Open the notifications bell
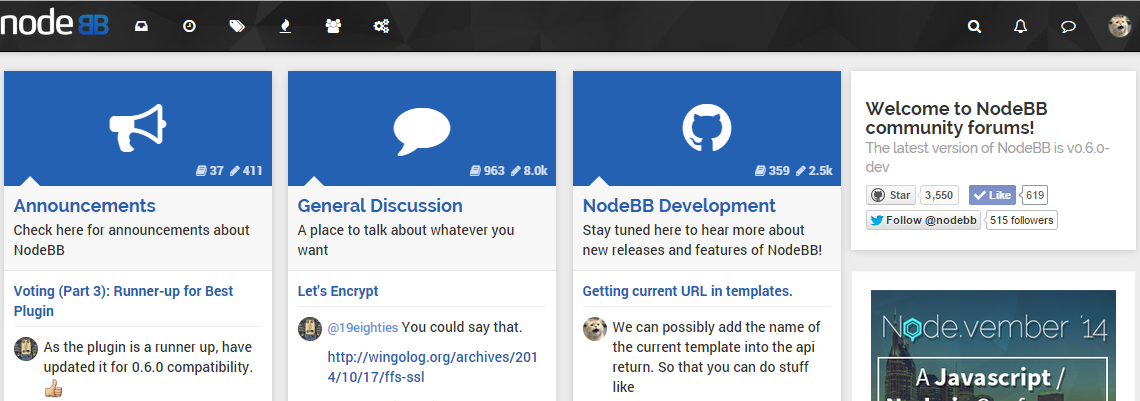Image resolution: width=1140 pixels, height=401 pixels. click(x=1020, y=27)
